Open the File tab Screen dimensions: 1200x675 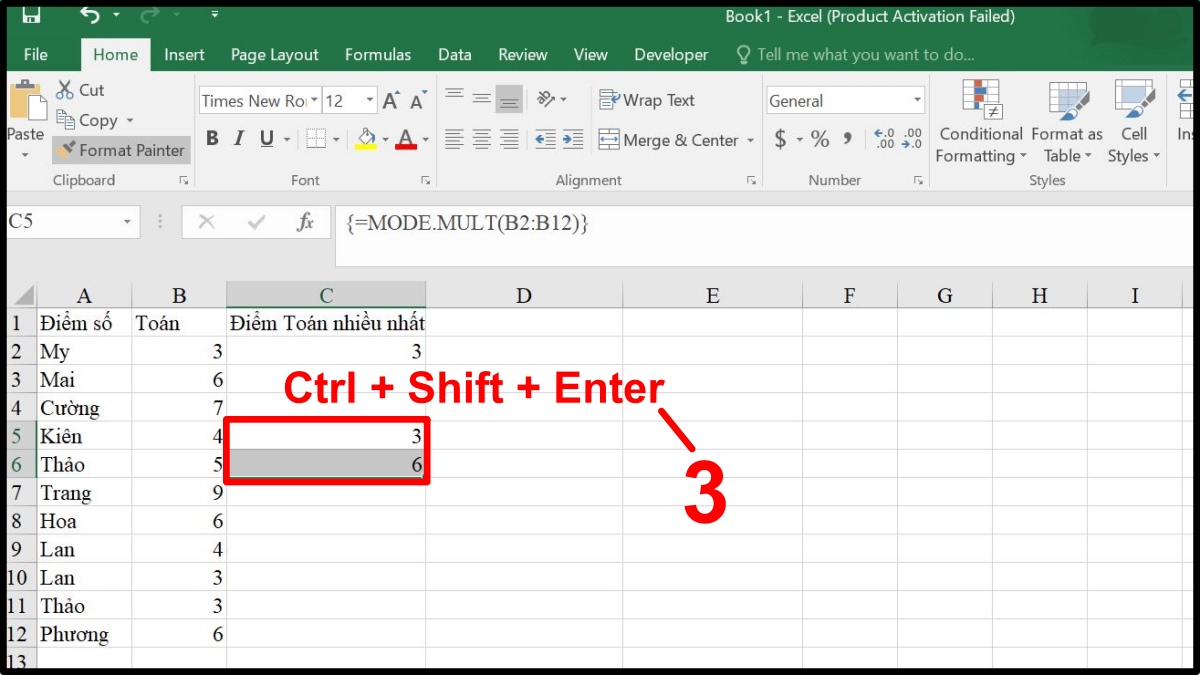point(36,55)
